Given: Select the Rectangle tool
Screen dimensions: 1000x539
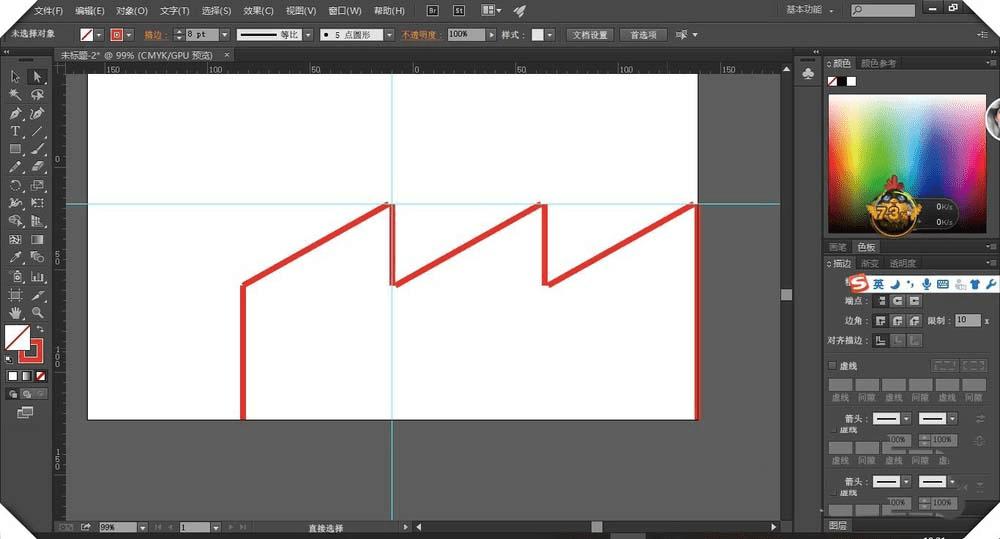Looking at the screenshot, I should coord(15,149).
